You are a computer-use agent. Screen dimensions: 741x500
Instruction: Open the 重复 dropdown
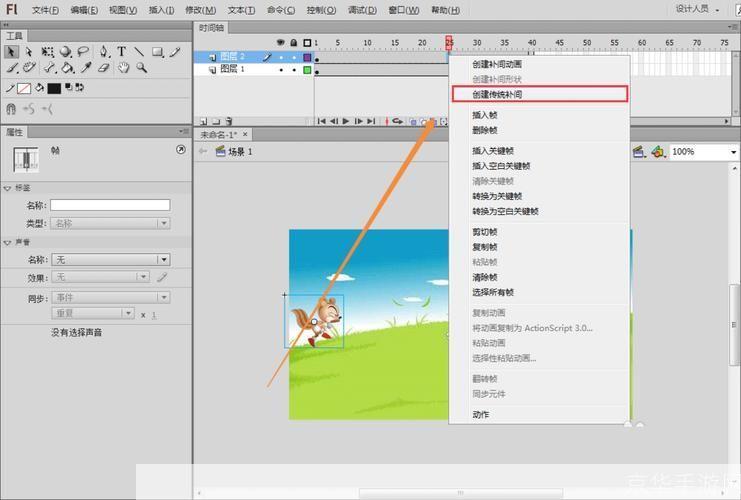click(x=93, y=313)
